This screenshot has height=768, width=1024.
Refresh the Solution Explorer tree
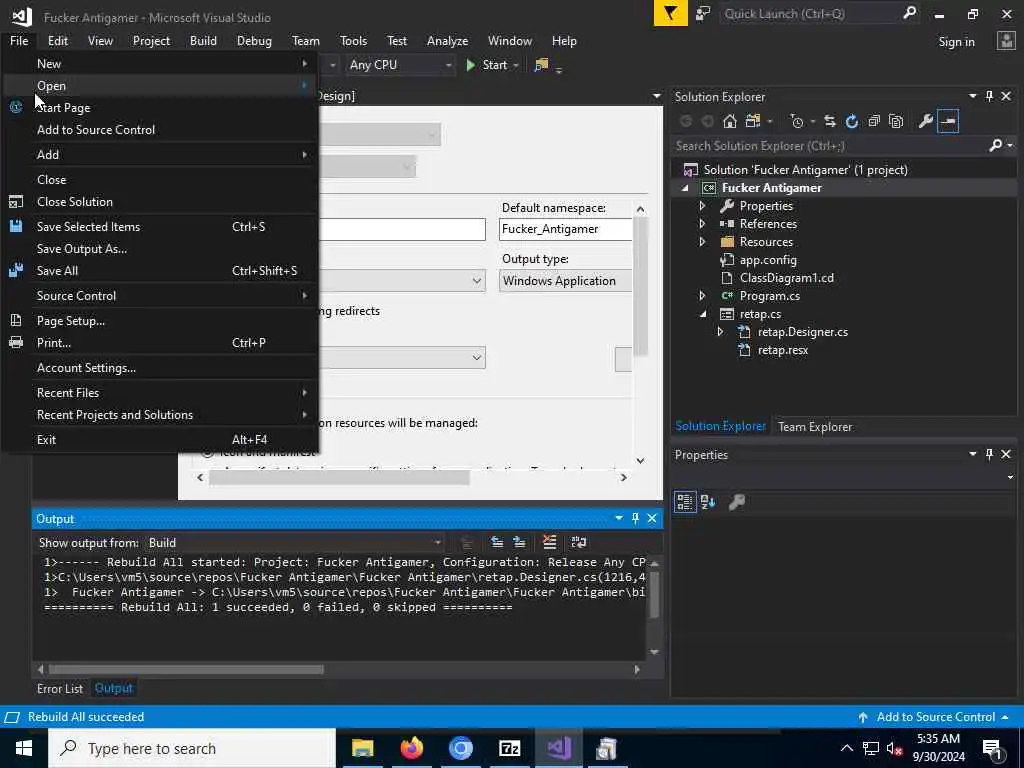[x=852, y=121]
